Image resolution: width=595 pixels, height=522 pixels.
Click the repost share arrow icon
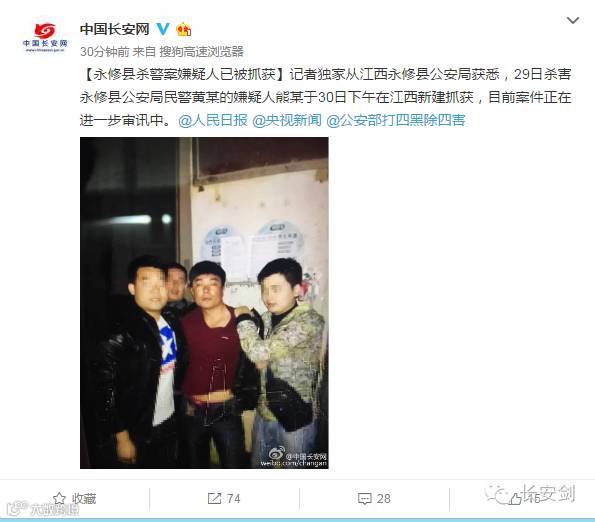pyautogui.click(x=214, y=498)
